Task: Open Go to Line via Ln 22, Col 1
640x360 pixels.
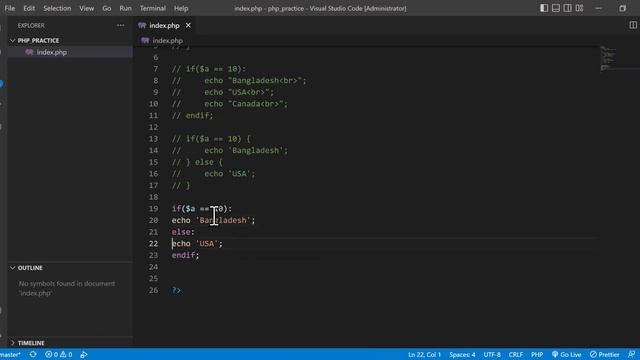Action: tap(424, 354)
